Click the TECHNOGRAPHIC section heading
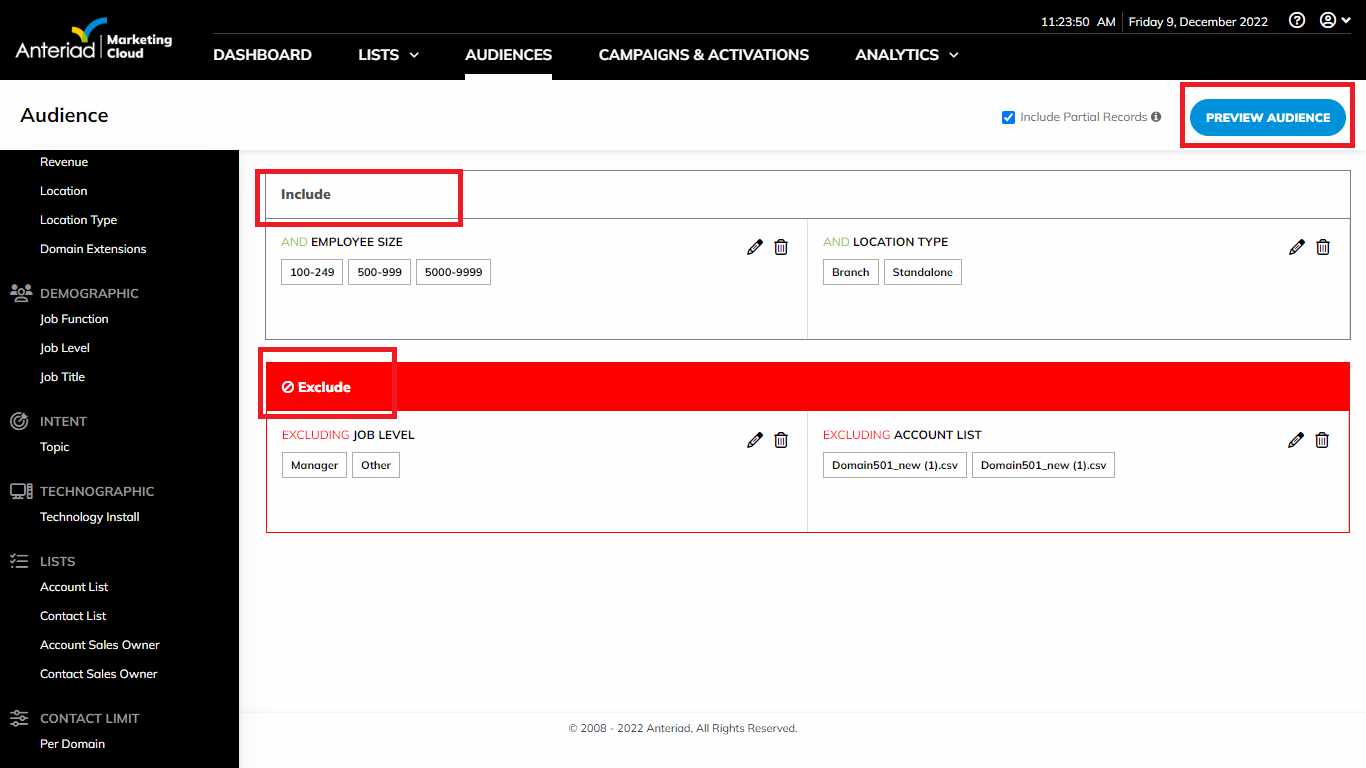The image size is (1366, 768). (x=97, y=491)
